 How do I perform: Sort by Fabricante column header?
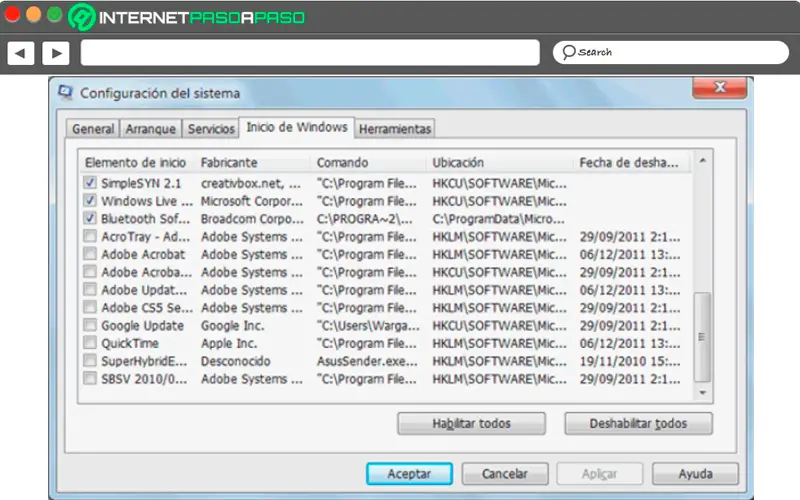[x=254, y=163]
